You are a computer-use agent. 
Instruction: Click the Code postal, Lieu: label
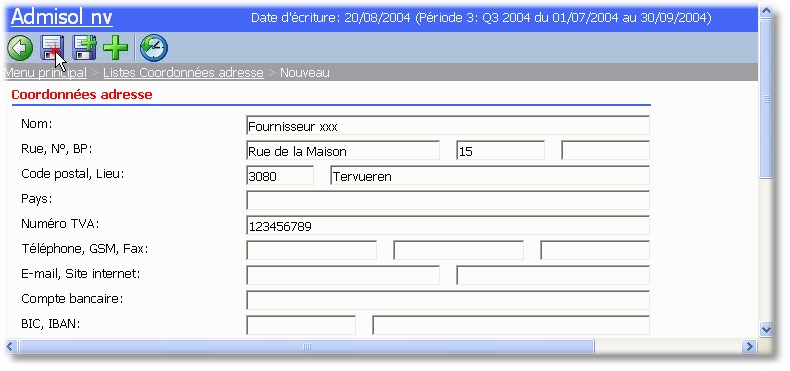(73, 174)
